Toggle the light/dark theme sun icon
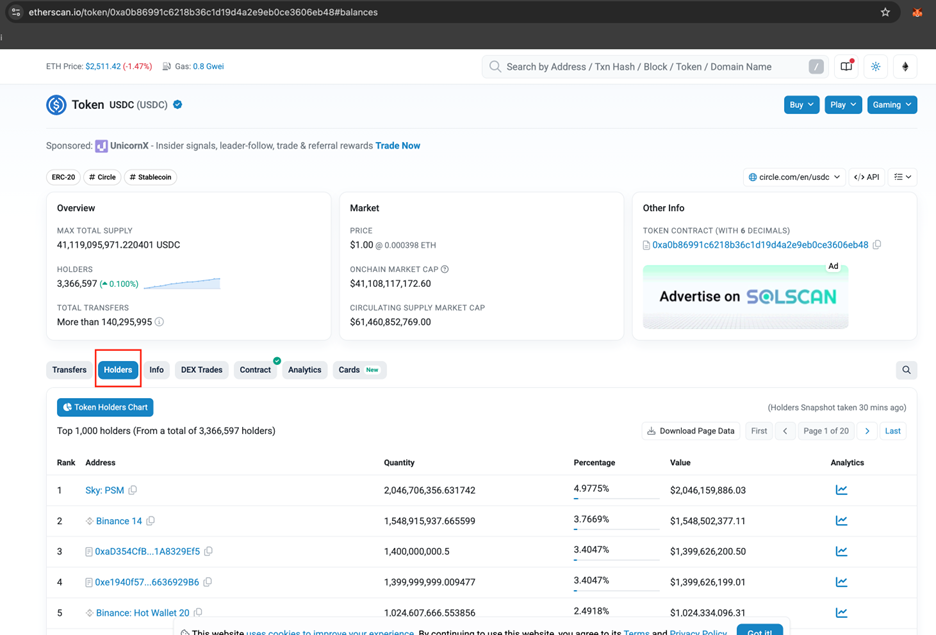 click(876, 66)
